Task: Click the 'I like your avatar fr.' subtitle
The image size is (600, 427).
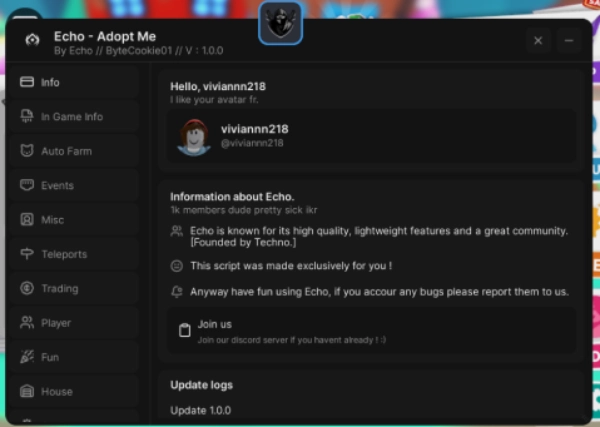Action: [x=214, y=100]
